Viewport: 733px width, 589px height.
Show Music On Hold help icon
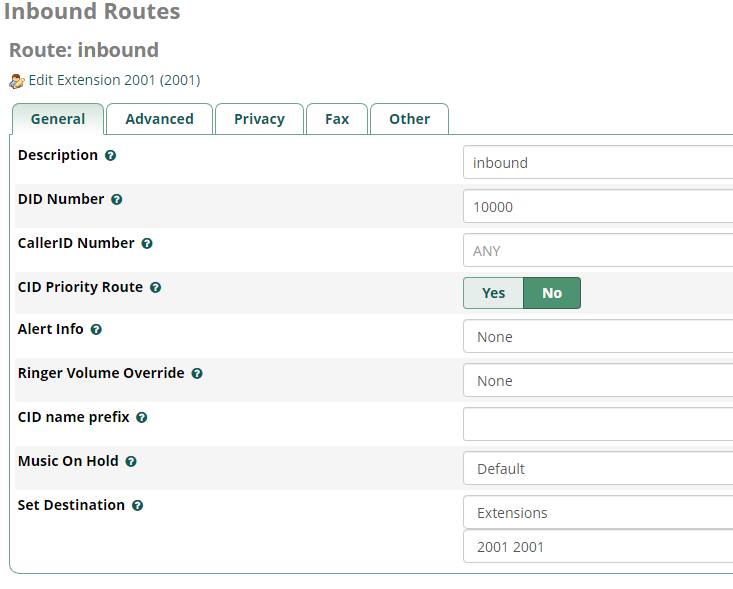pos(131,461)
